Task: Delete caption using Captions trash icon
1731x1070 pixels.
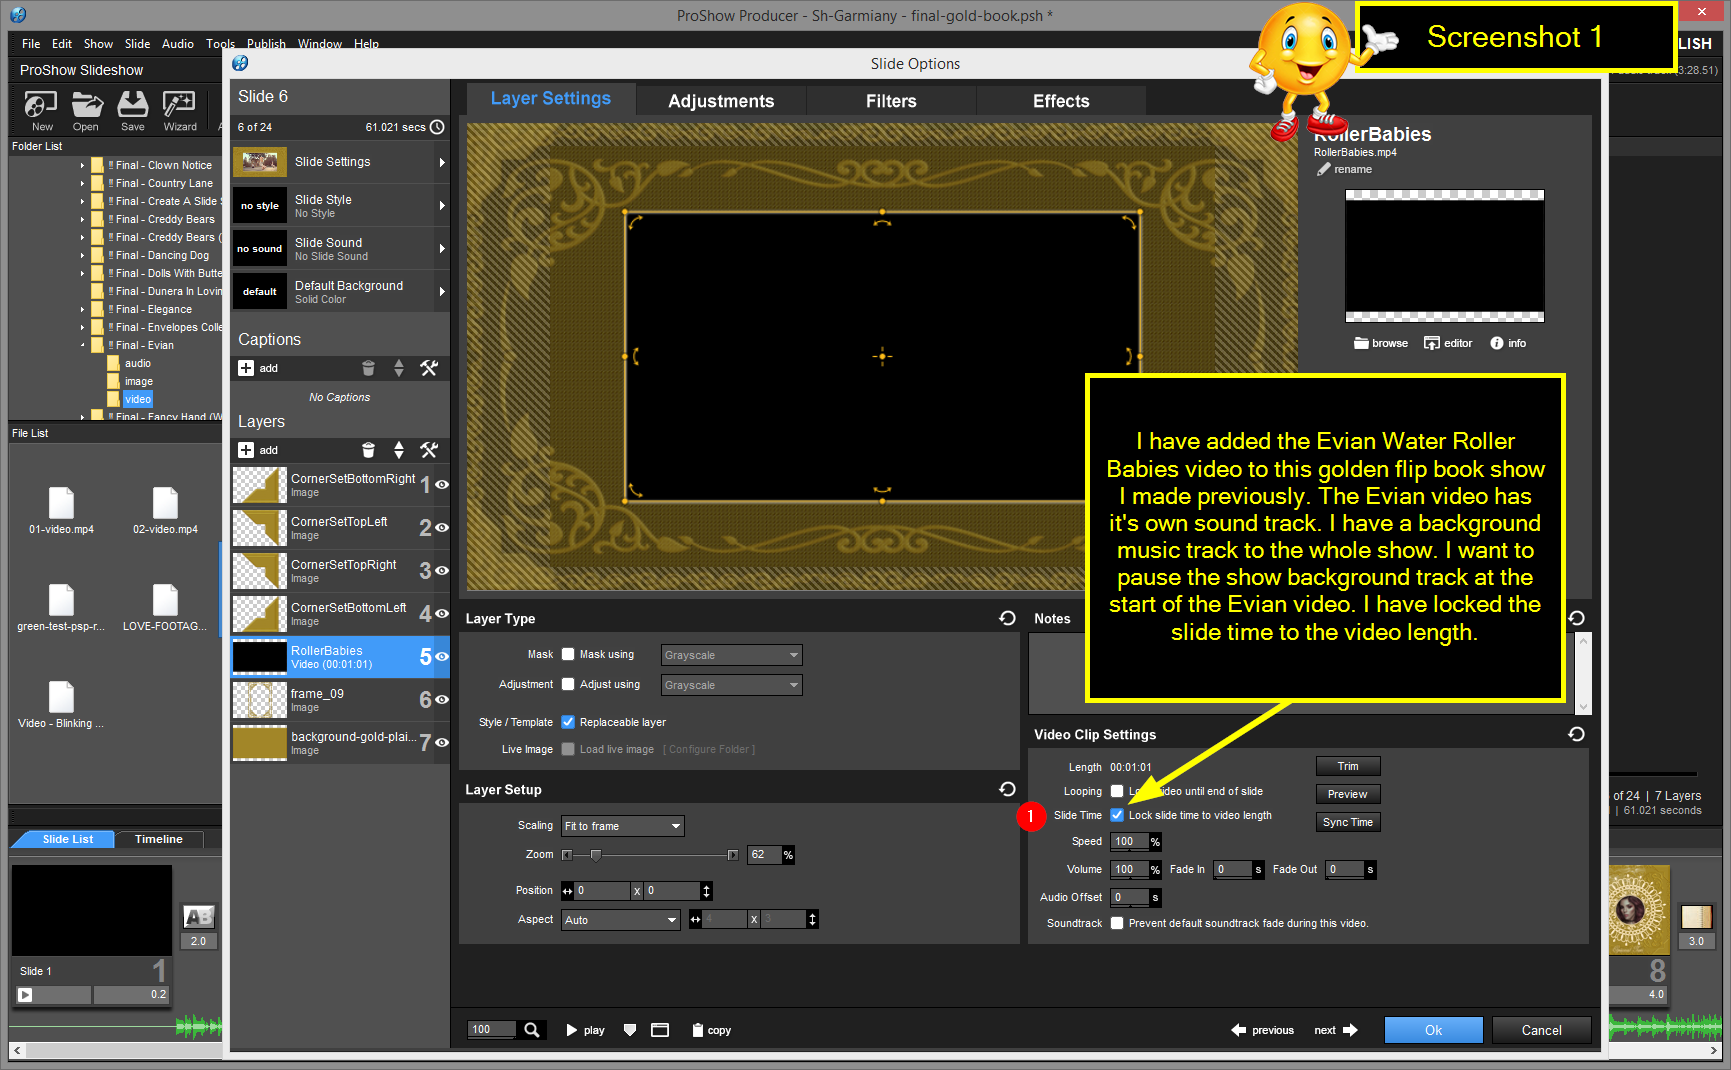Action: pos(368,368)
